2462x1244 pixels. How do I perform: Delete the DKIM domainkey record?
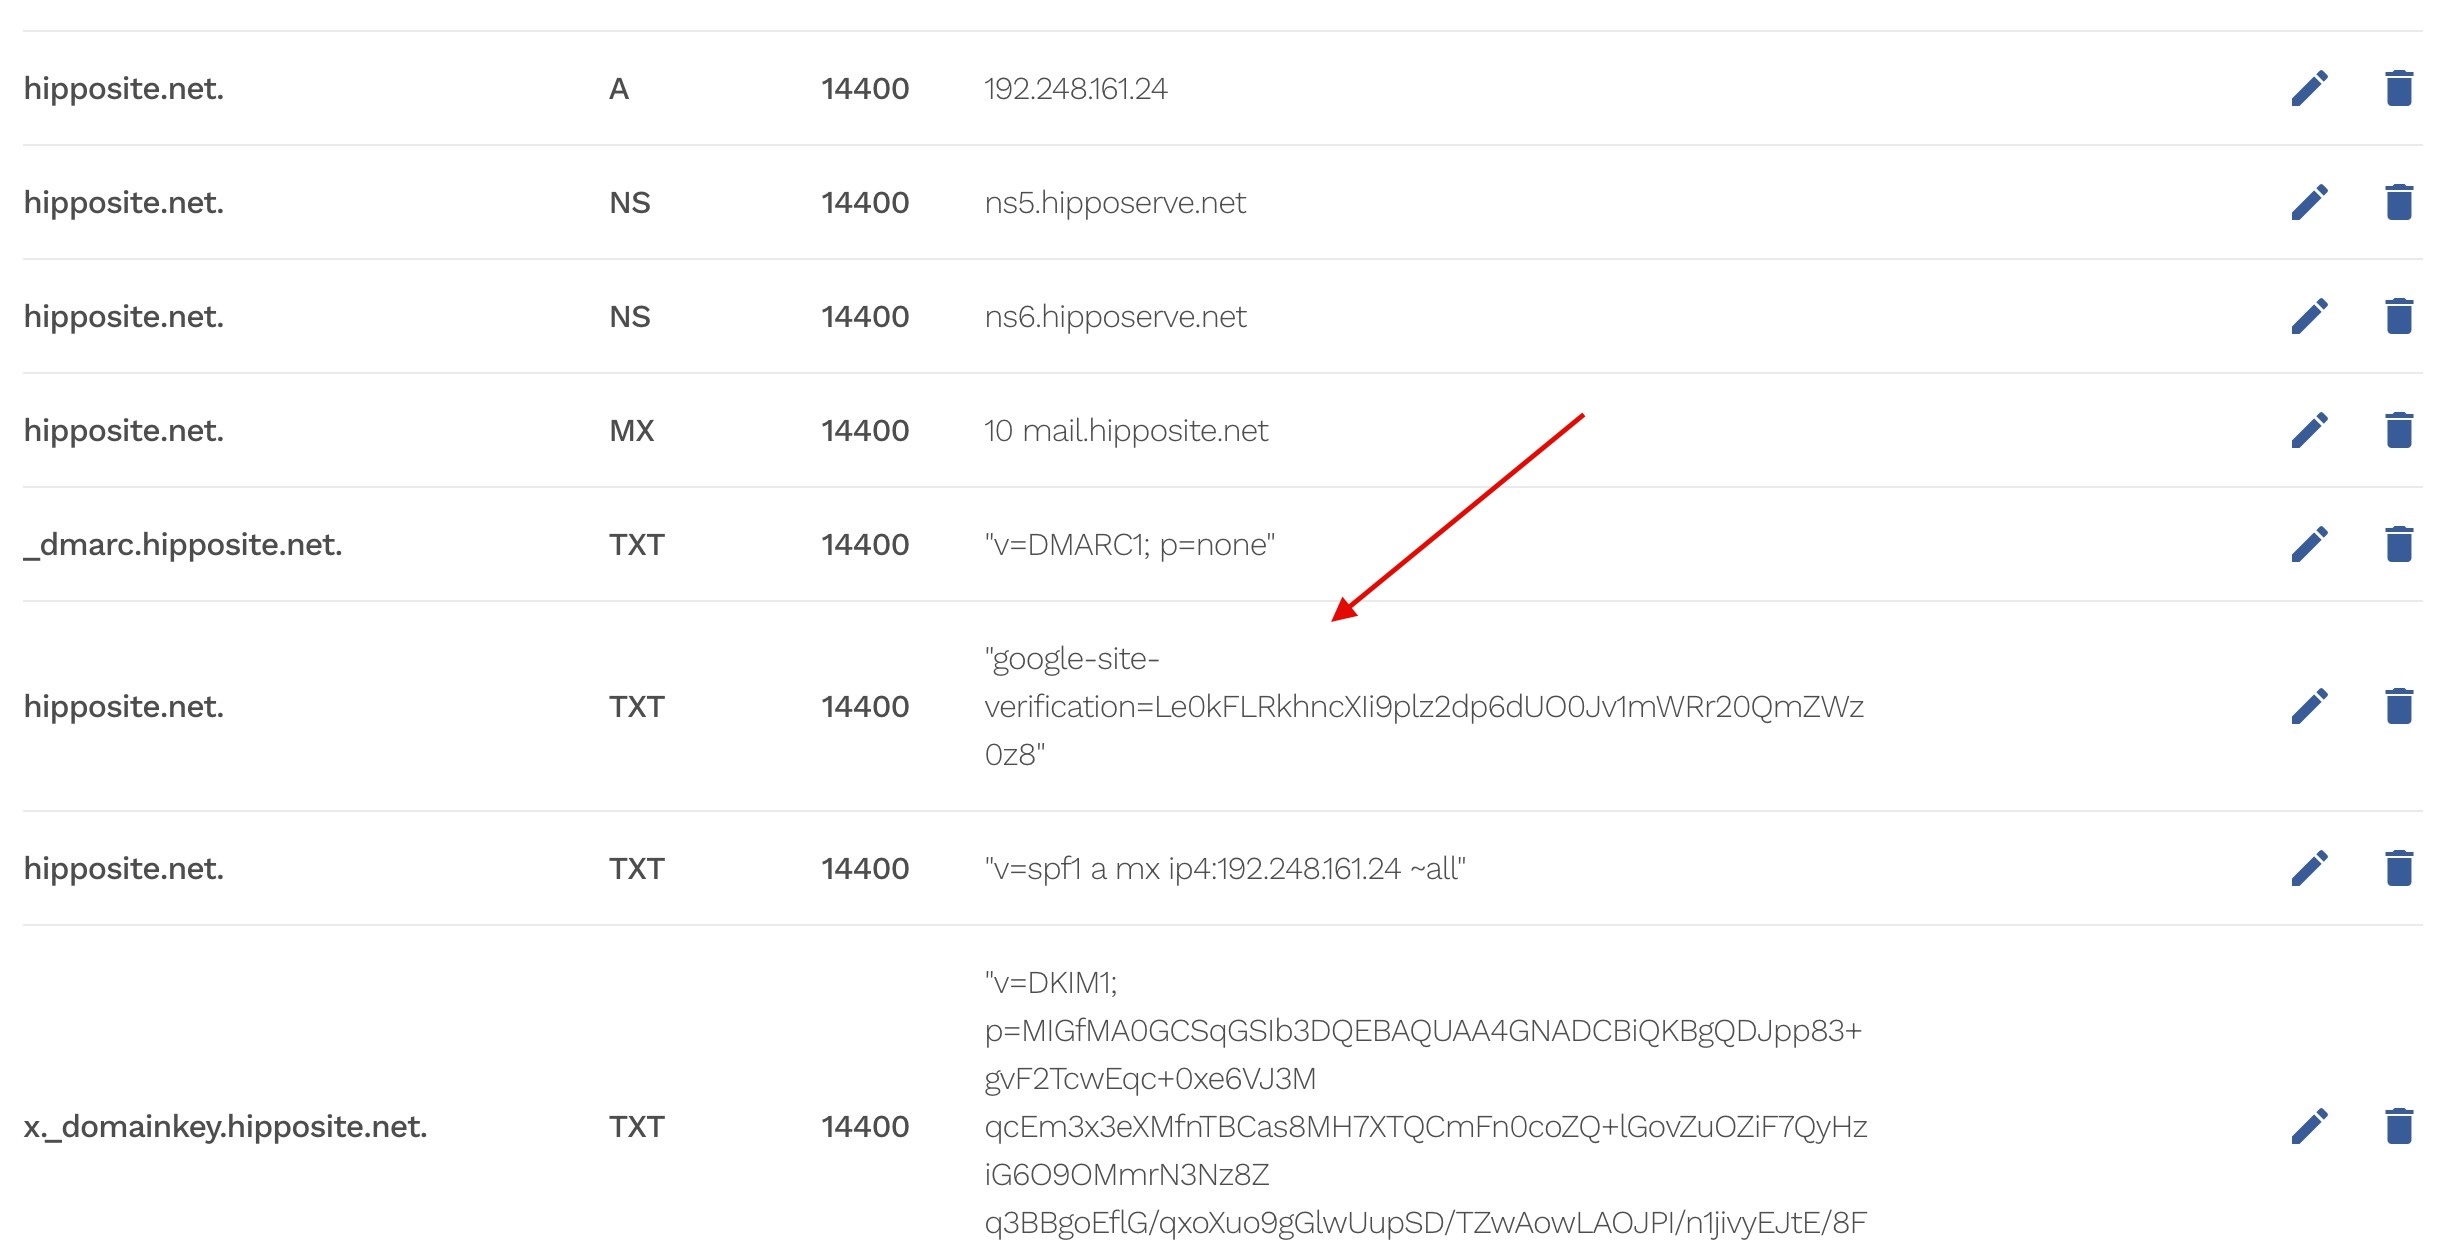pos(2398,1127)
